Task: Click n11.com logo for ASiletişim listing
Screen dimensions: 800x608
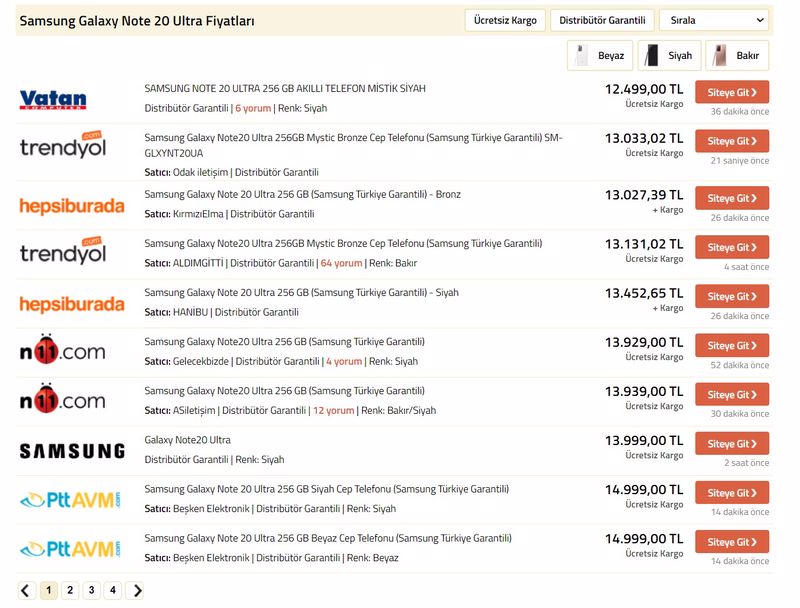Action: (63, 398)
